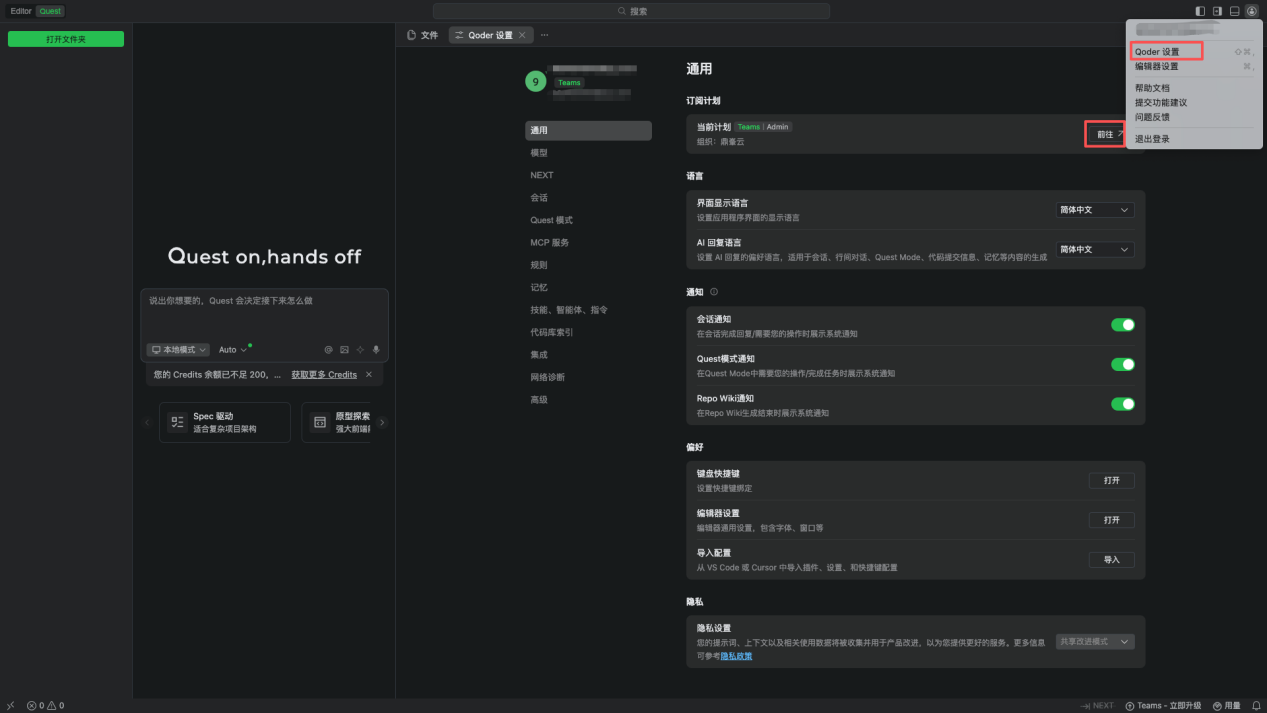The height and width of the screenshot is (713, 1267).
Task: Open the tab overflow ellipsis menu
Action: click(545, 35)
